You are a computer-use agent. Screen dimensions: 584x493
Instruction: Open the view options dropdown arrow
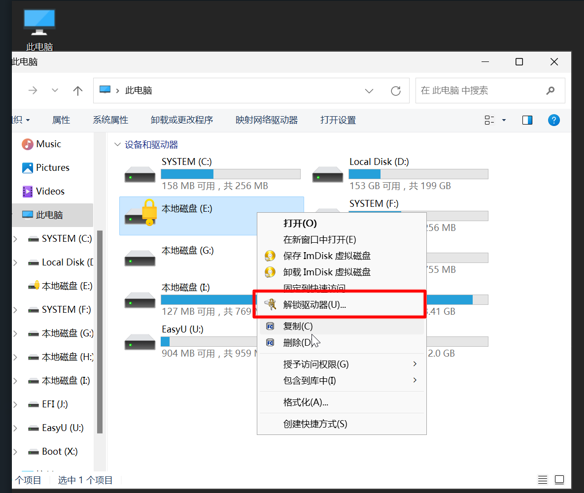coord(504,120)
